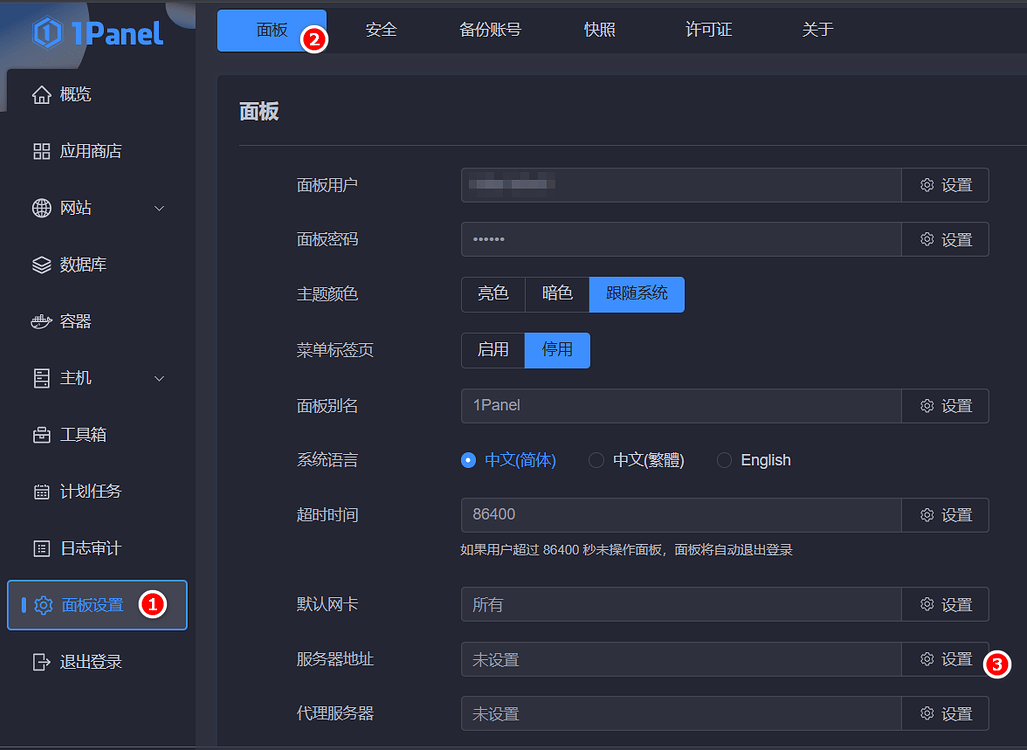Click the toolbox icon beside 工具箱
This screenshot has height=750, width=1027.
tap(41, 435)
